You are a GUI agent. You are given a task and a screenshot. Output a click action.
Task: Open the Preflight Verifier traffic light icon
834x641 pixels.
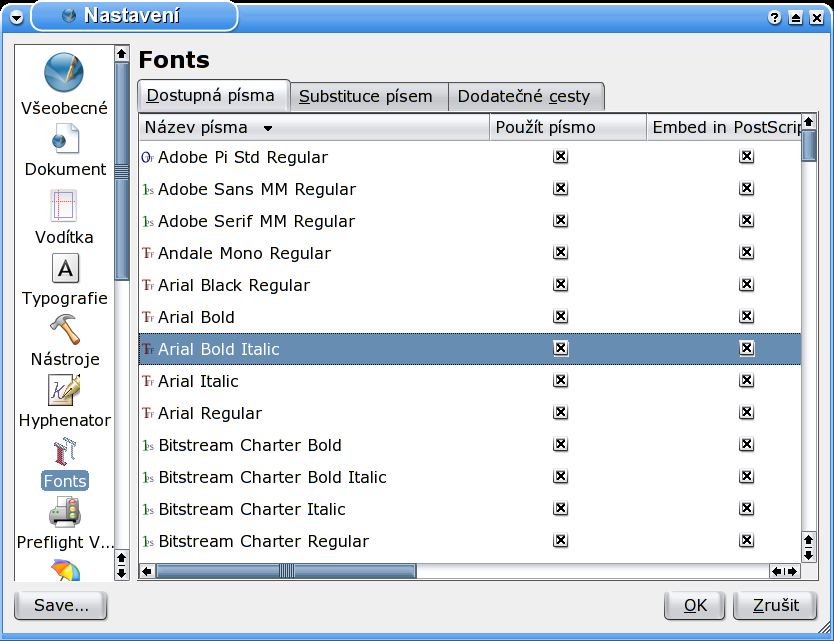[x=64, y=513]
